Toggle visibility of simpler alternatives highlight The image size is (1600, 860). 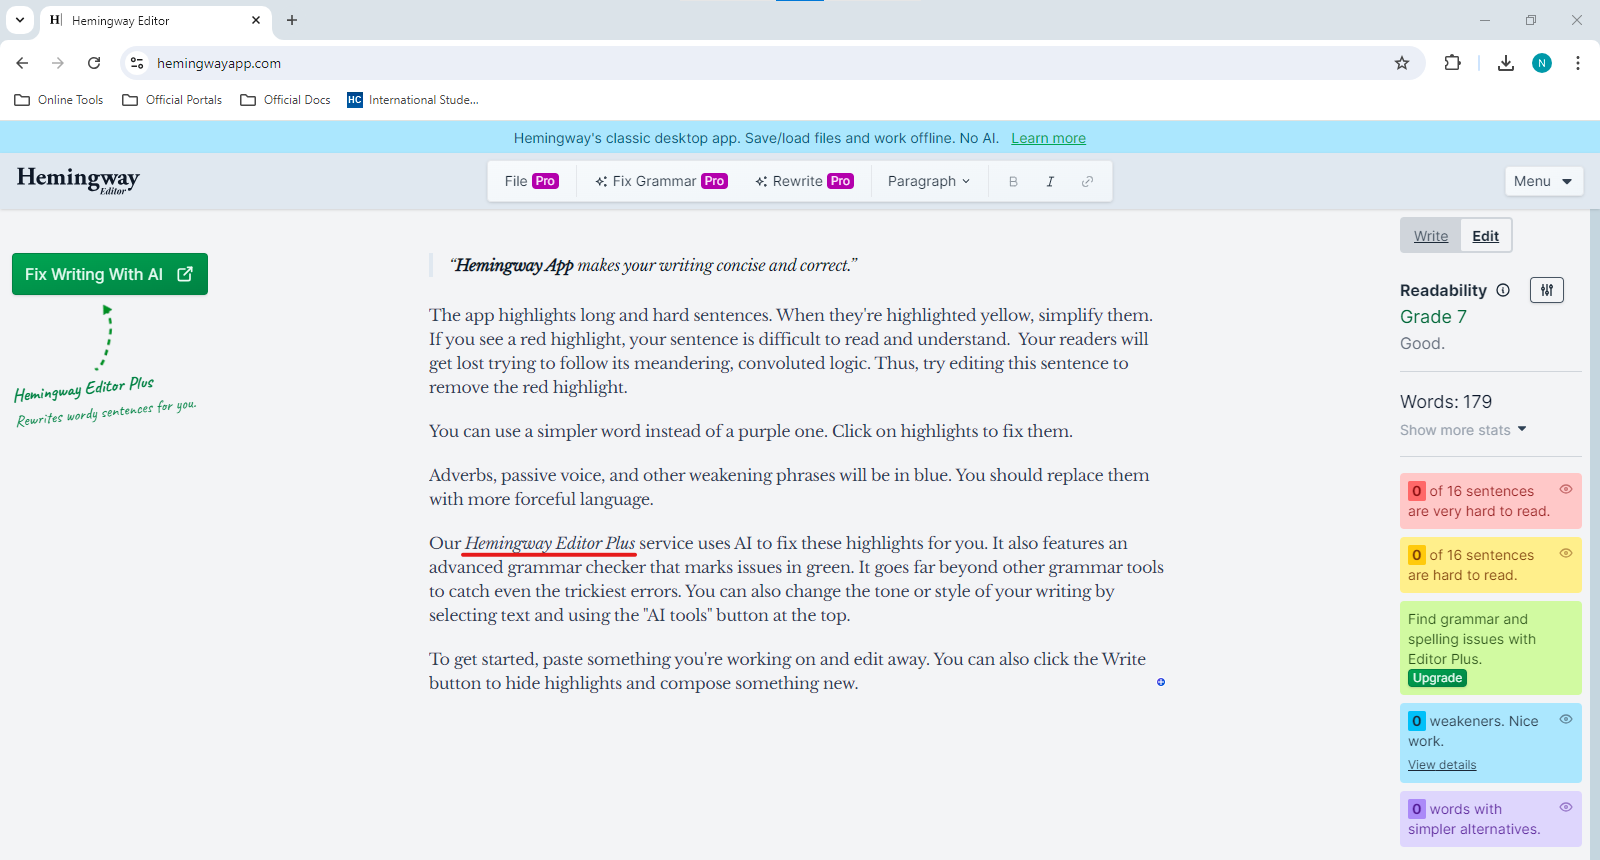click(1566, 807)
